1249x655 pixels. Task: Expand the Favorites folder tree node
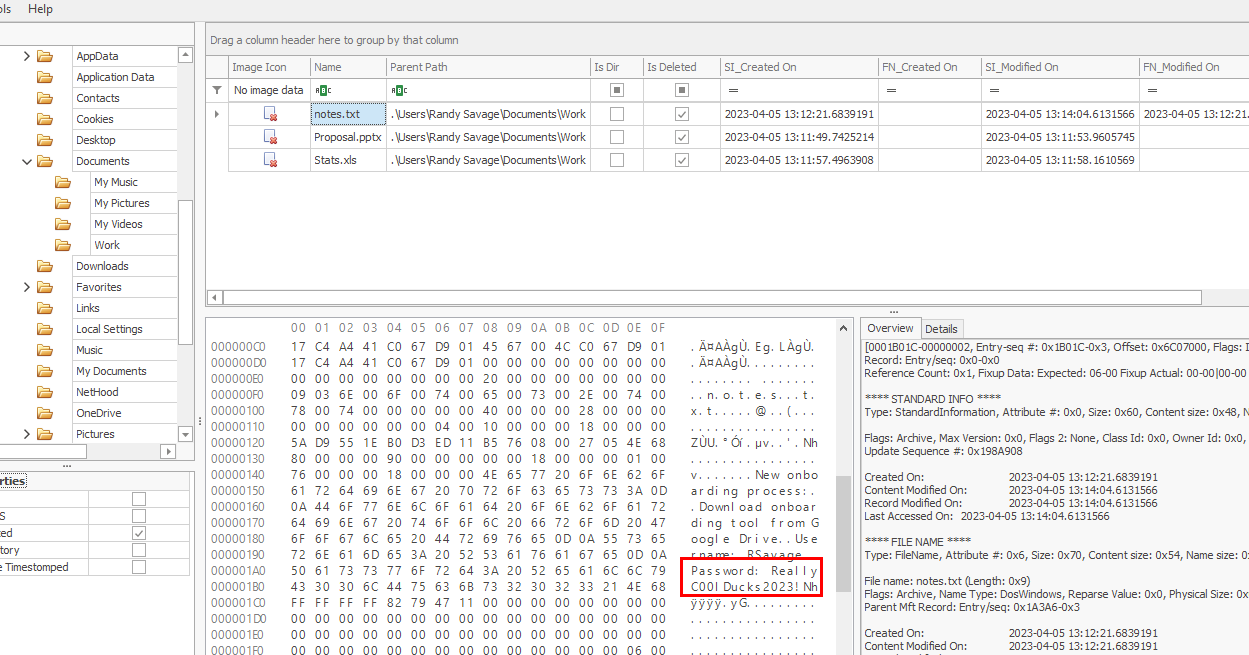pos(26,287)
